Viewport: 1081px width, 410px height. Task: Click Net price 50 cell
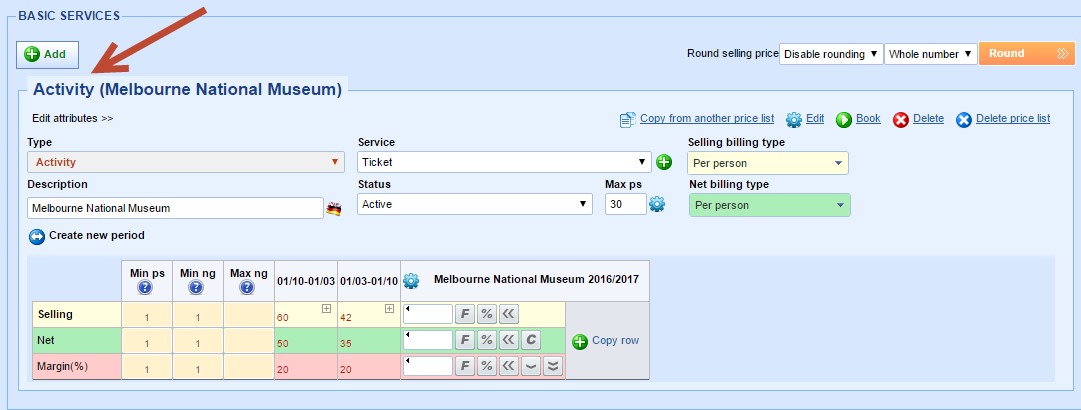point(306,340)
